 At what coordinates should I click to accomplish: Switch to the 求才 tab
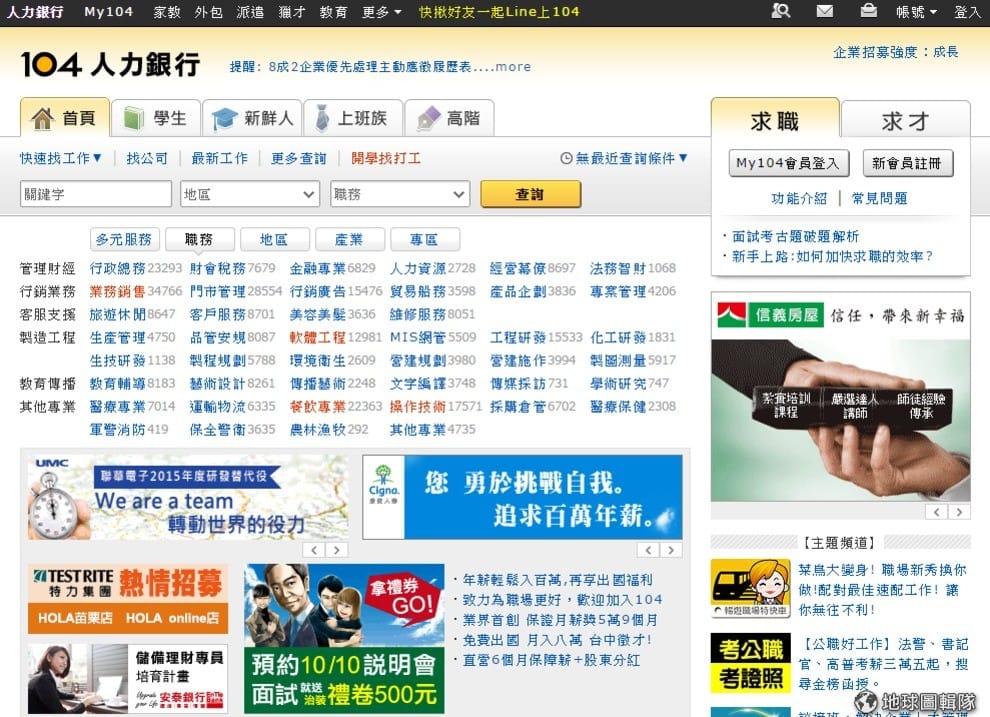905,120
